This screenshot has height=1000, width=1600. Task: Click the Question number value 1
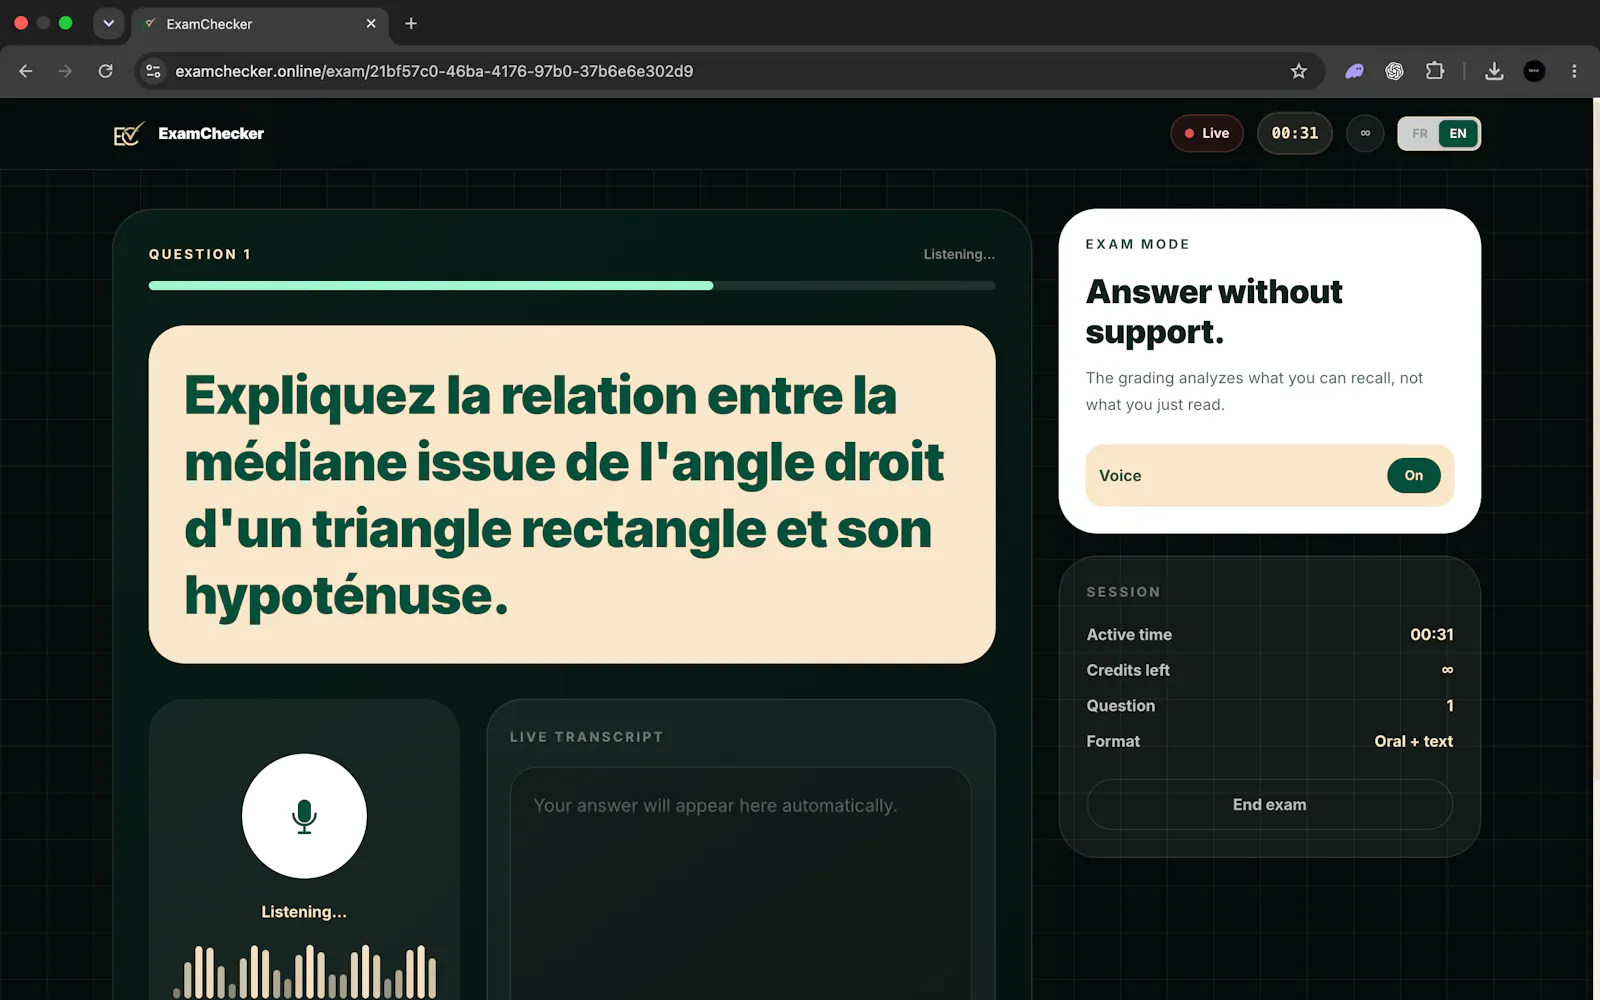click(x=1450, y=706)
